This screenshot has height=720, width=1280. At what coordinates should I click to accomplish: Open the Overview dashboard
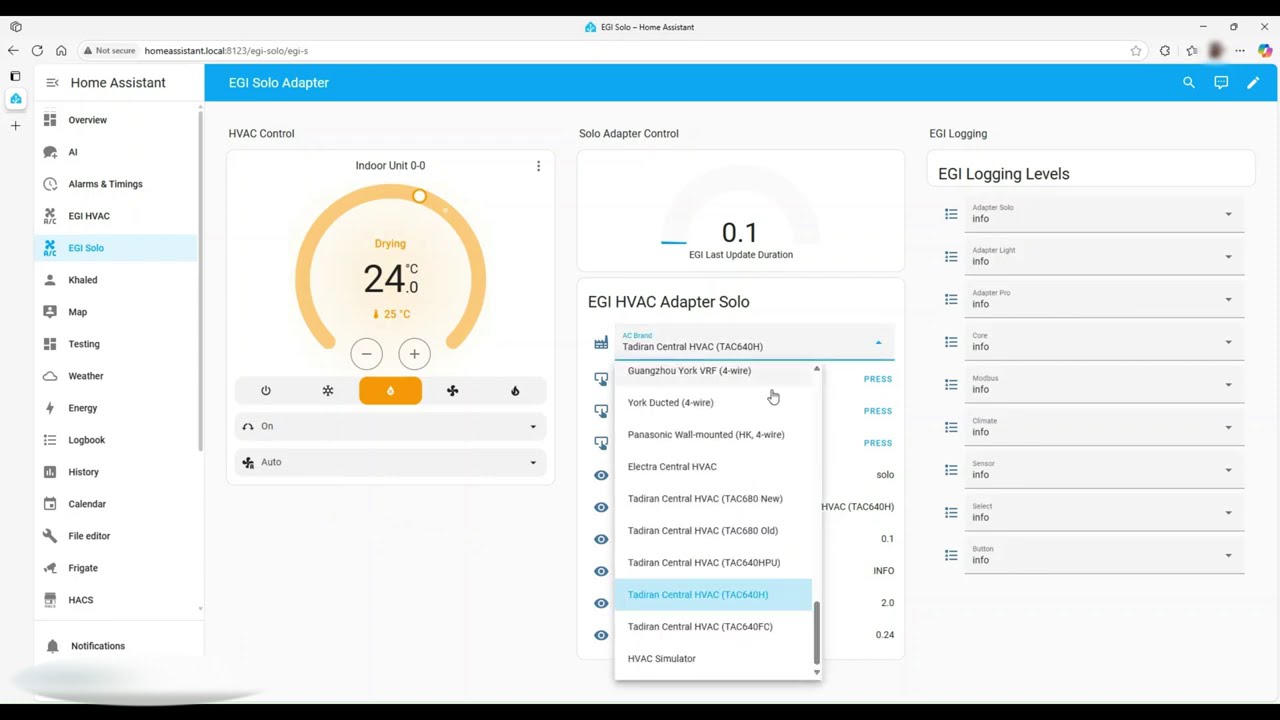coord(118,120)
